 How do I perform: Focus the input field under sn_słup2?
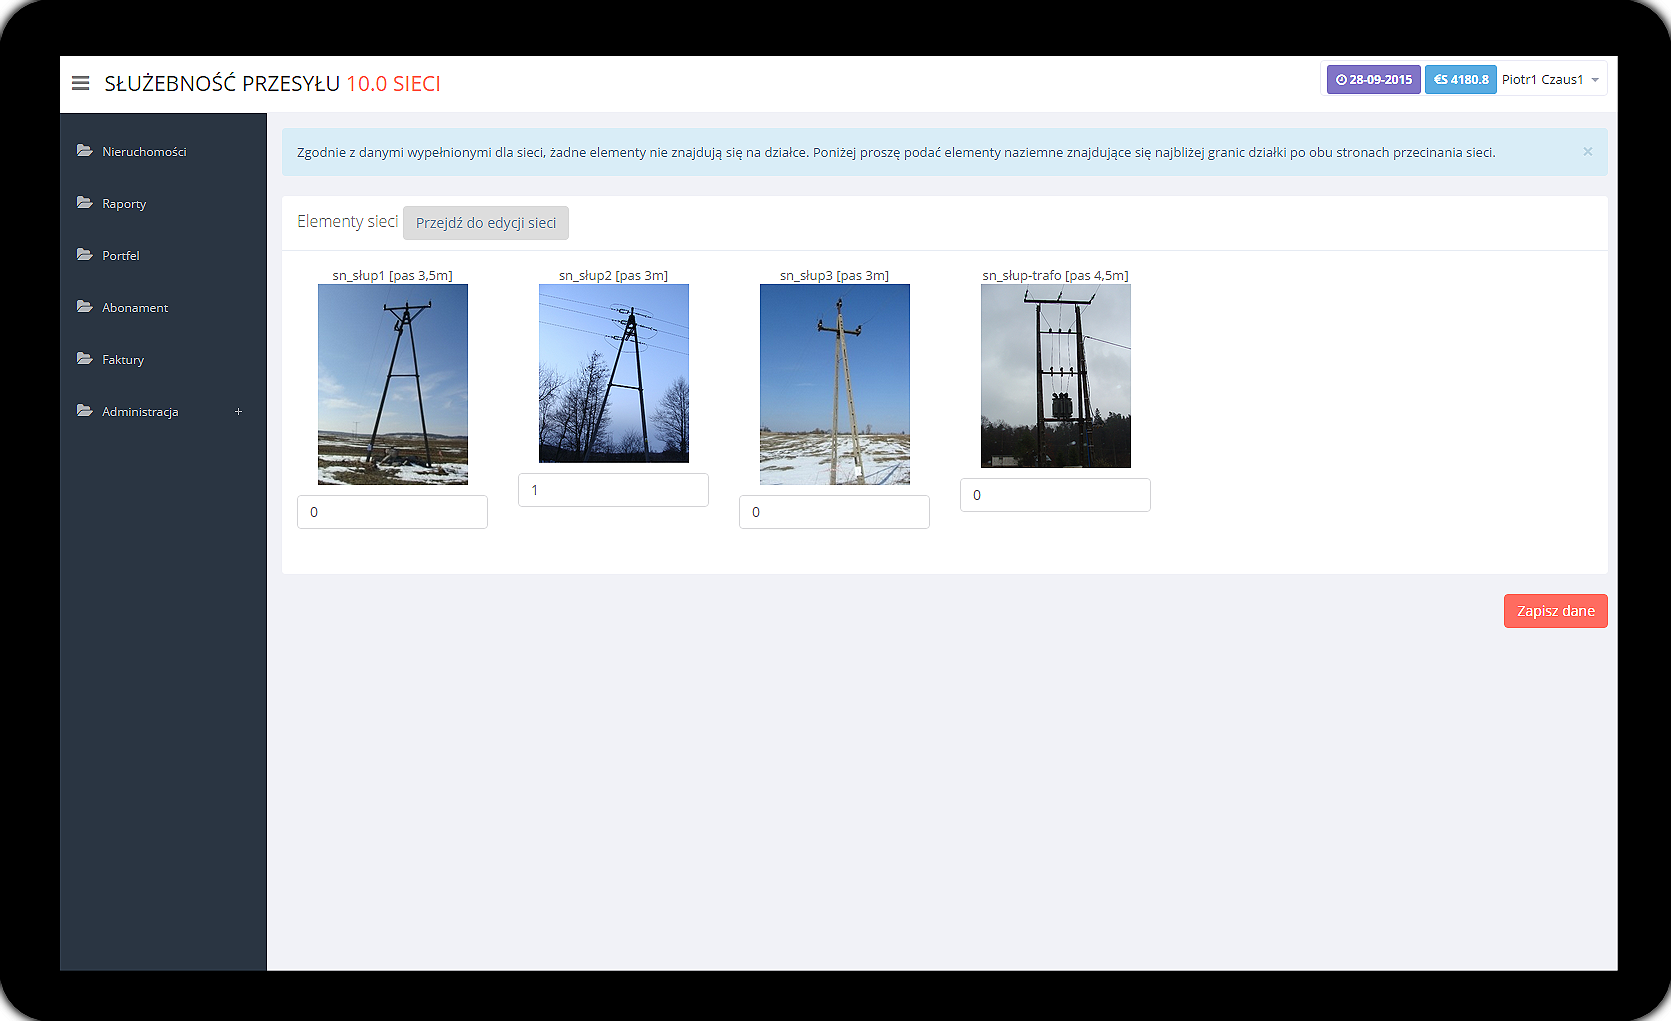point(613,490)
